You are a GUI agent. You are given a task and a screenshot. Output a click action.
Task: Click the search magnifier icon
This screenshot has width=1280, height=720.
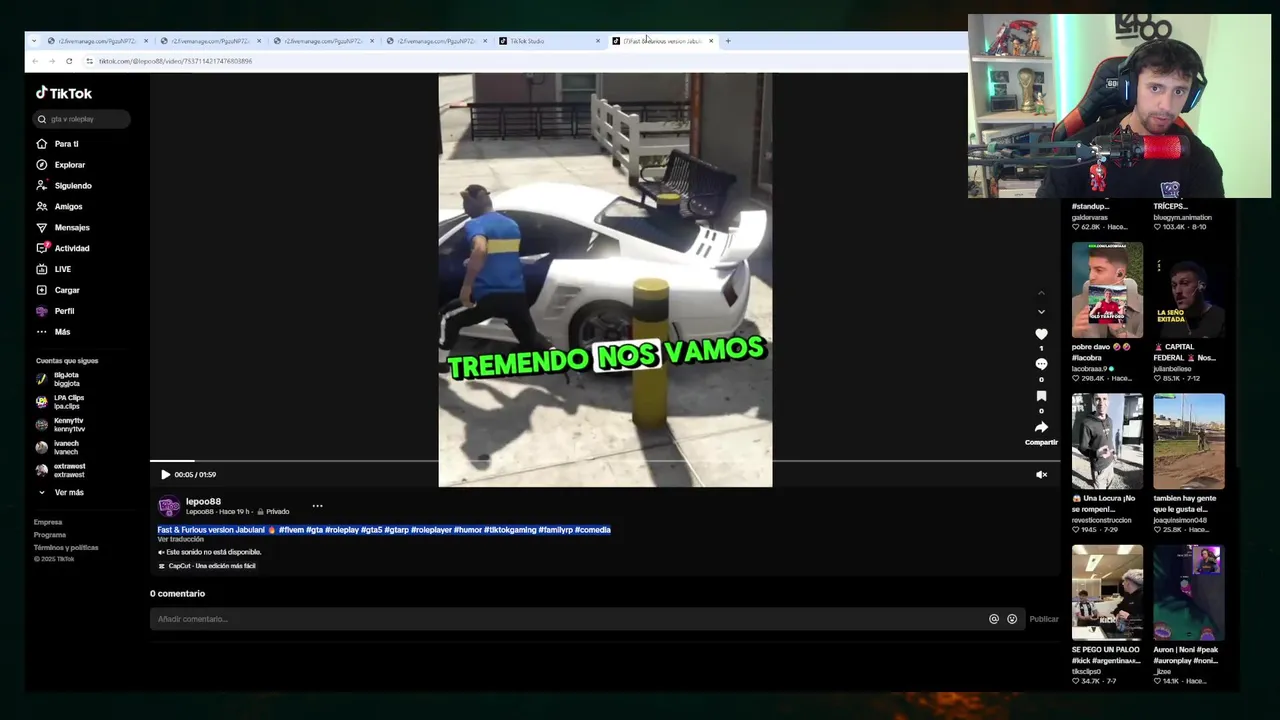(x=42, y=119)
